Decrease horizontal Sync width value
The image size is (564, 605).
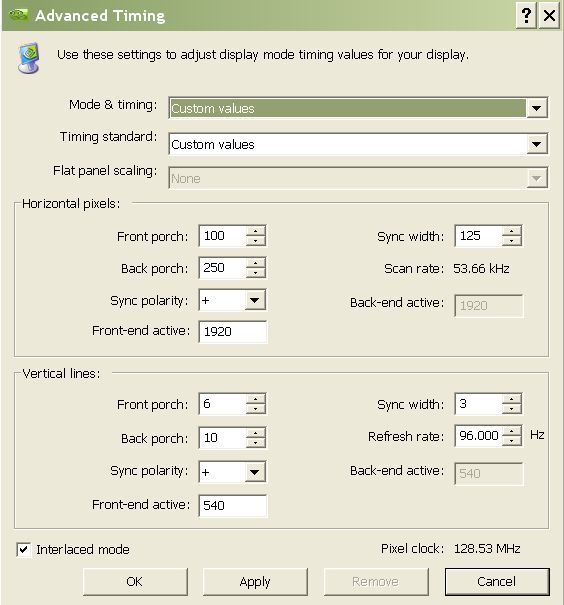[x=512, y=240]
